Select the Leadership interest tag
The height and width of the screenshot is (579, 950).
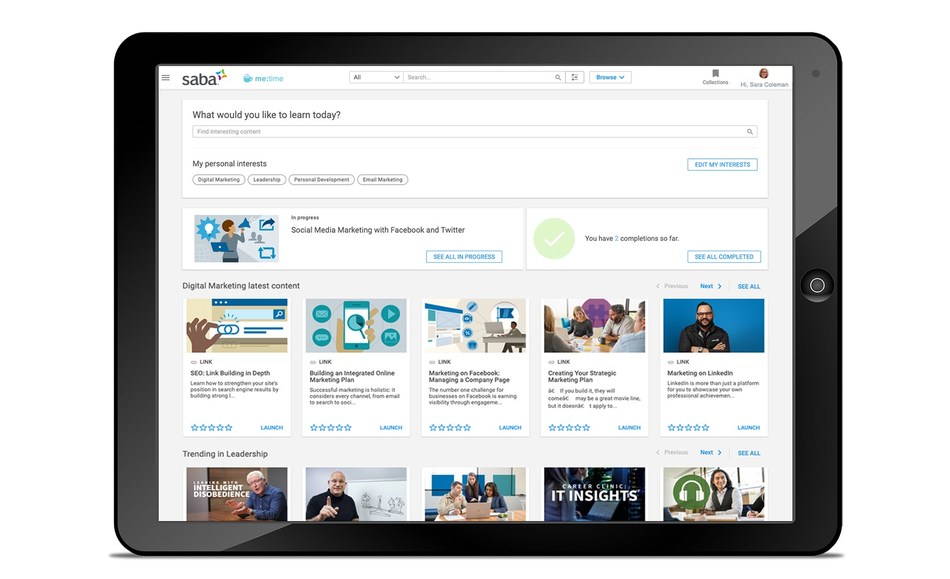266,179
